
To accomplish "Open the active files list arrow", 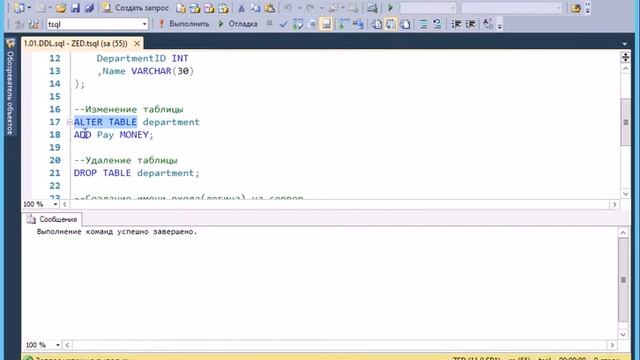I will coord(624,44).
